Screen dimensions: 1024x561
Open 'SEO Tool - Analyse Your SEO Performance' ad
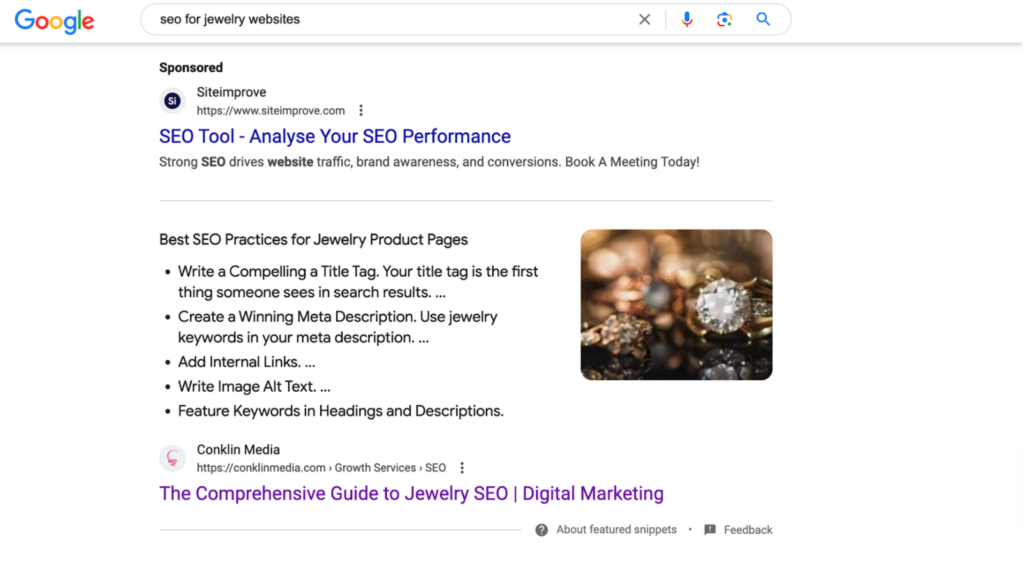click(334, 136)
